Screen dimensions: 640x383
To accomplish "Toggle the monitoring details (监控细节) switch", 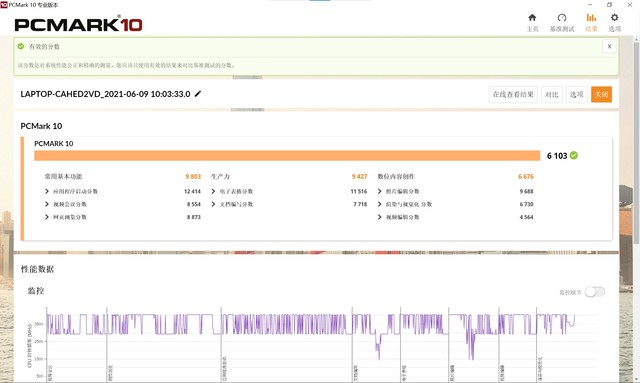I will 595,292.
